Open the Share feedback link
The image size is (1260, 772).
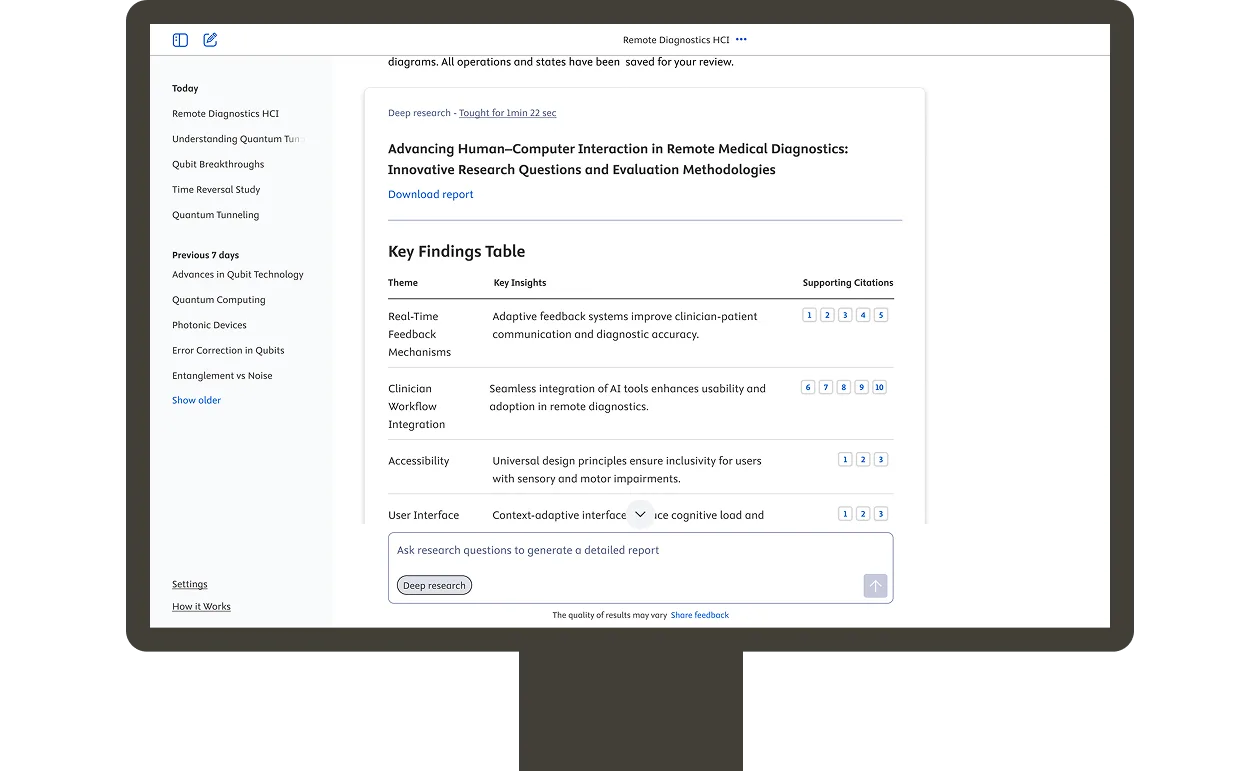pyautogui.click(x=699, y=615)
